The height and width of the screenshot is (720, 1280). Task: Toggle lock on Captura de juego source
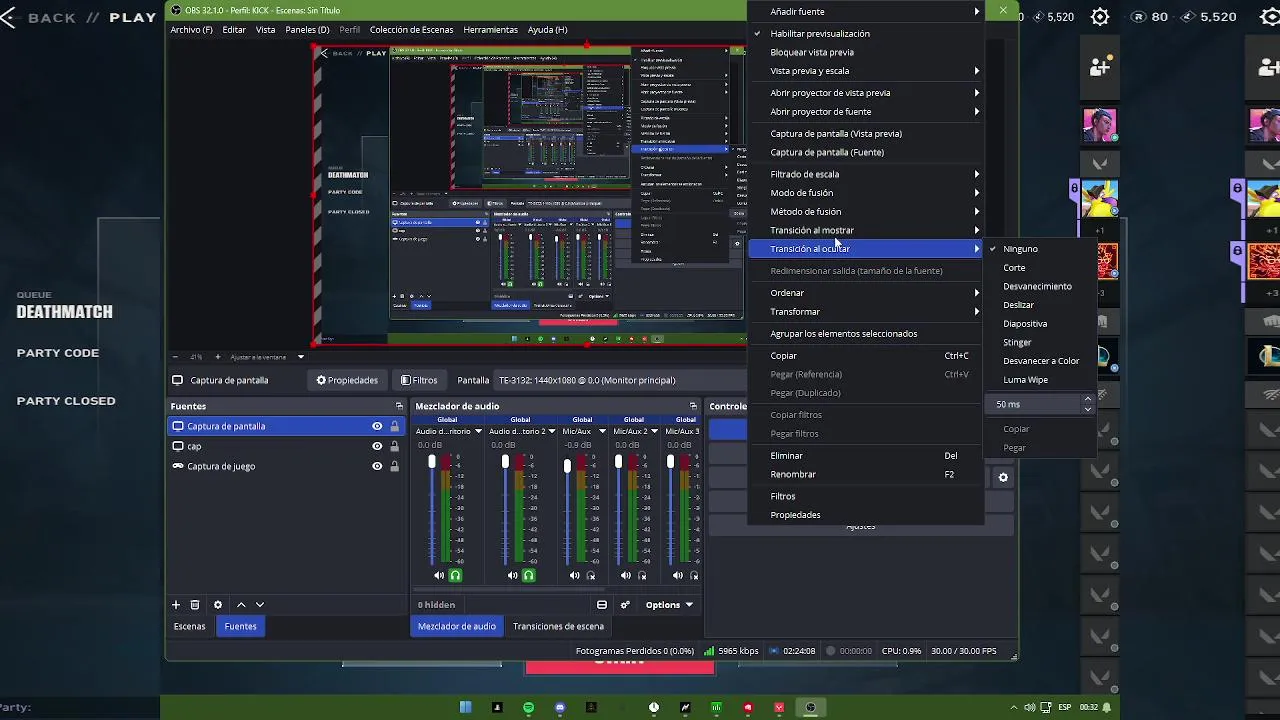pyautogui.click(x=394, y=466)
